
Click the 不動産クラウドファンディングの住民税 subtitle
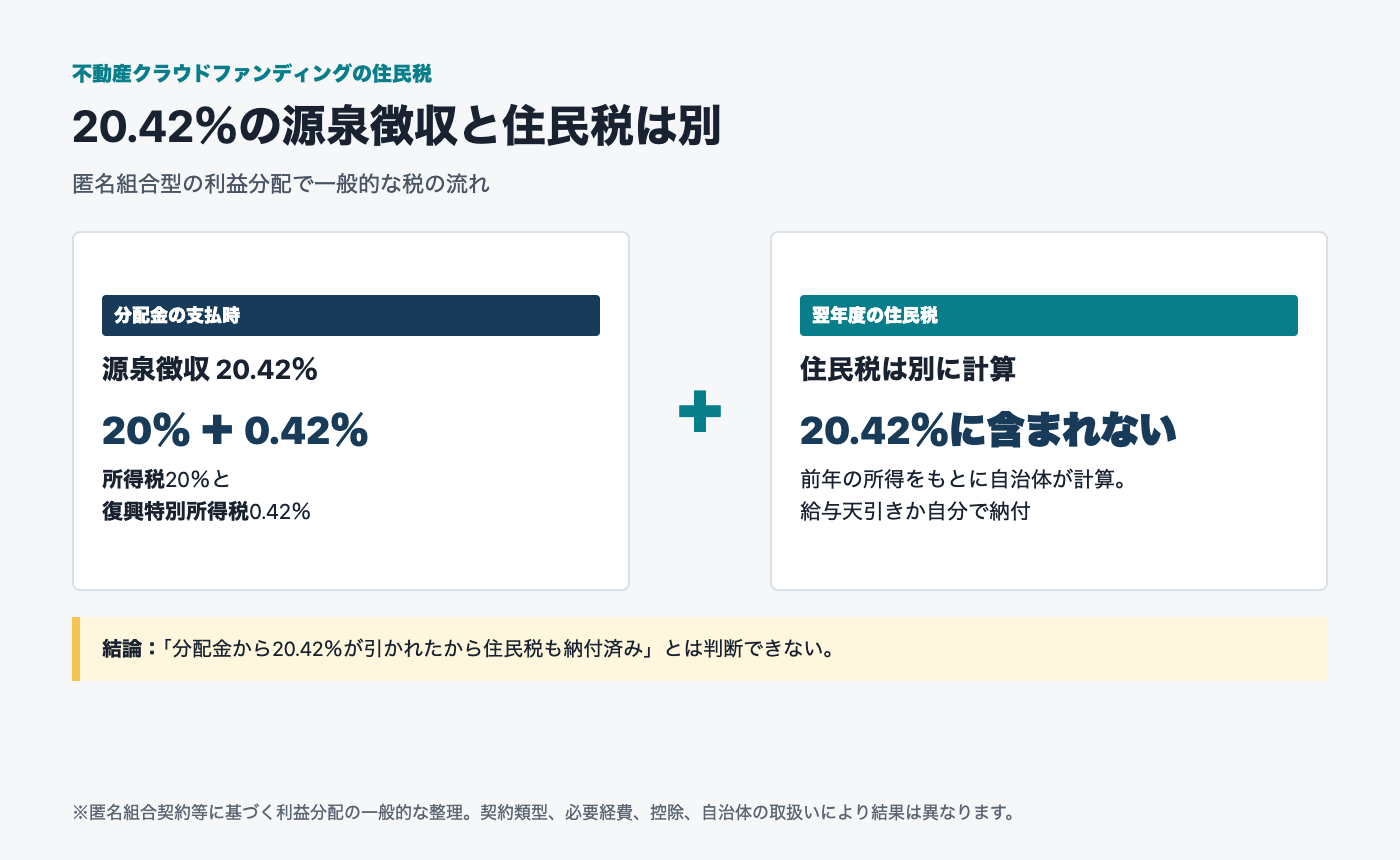coord(252,73)
